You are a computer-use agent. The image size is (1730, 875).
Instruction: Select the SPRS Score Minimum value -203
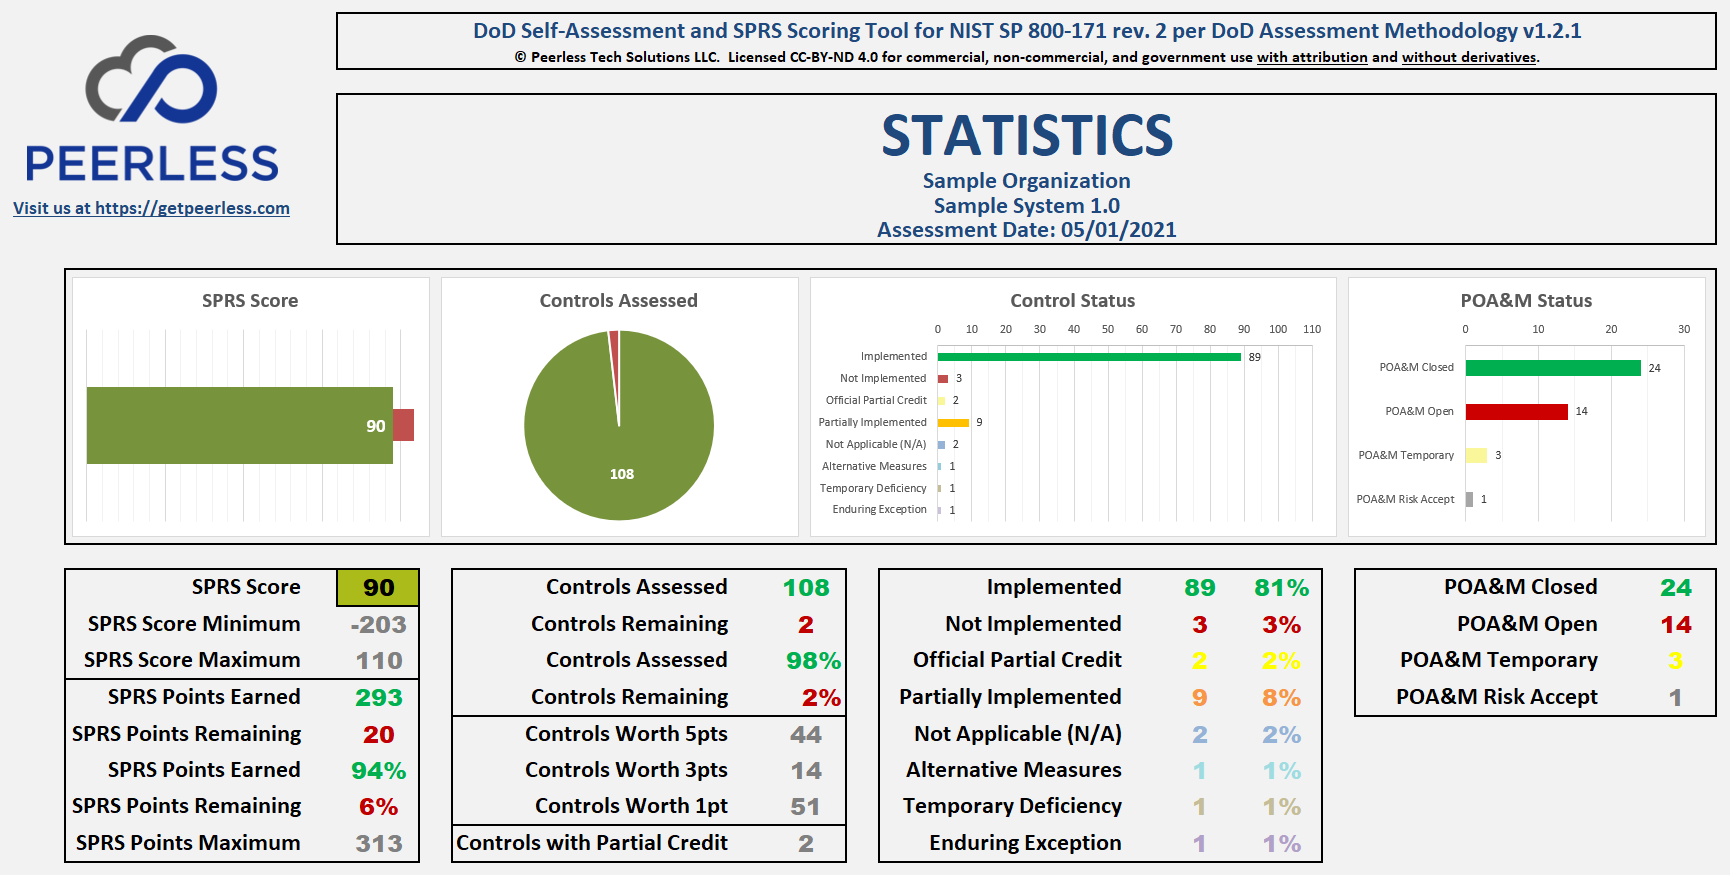378,625
